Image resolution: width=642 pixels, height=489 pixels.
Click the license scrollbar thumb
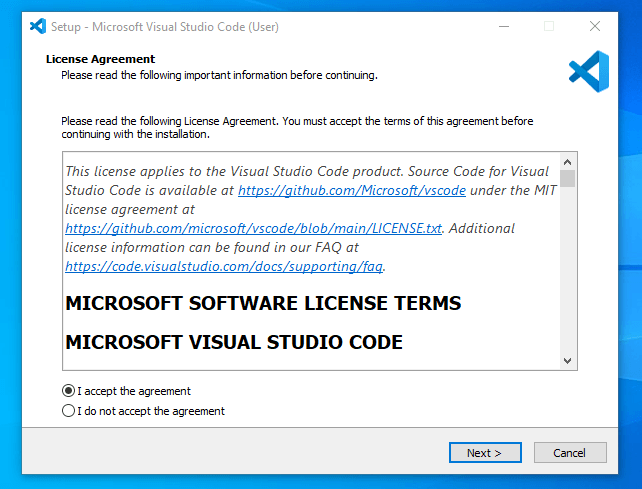(x=568, y=179)
